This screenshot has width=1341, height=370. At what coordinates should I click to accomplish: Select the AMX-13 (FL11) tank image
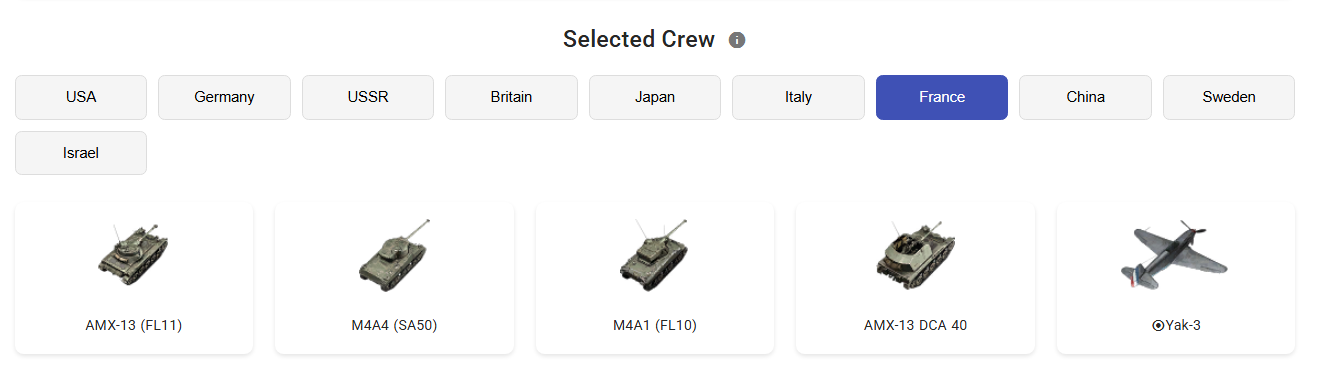pos(134,249)
